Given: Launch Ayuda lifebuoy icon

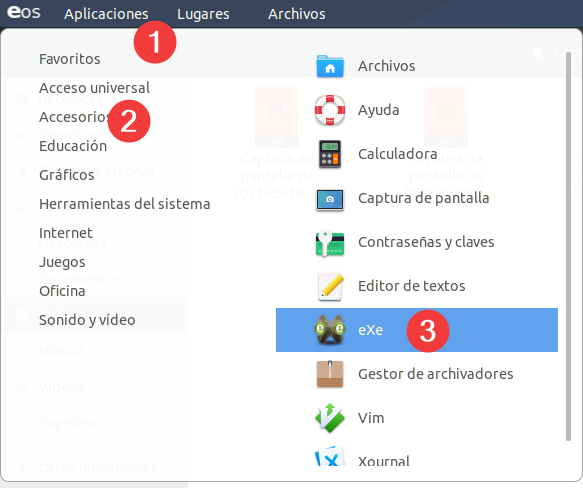Looking at the screenshot, I should pyautogui.click(x=330, y=110).
